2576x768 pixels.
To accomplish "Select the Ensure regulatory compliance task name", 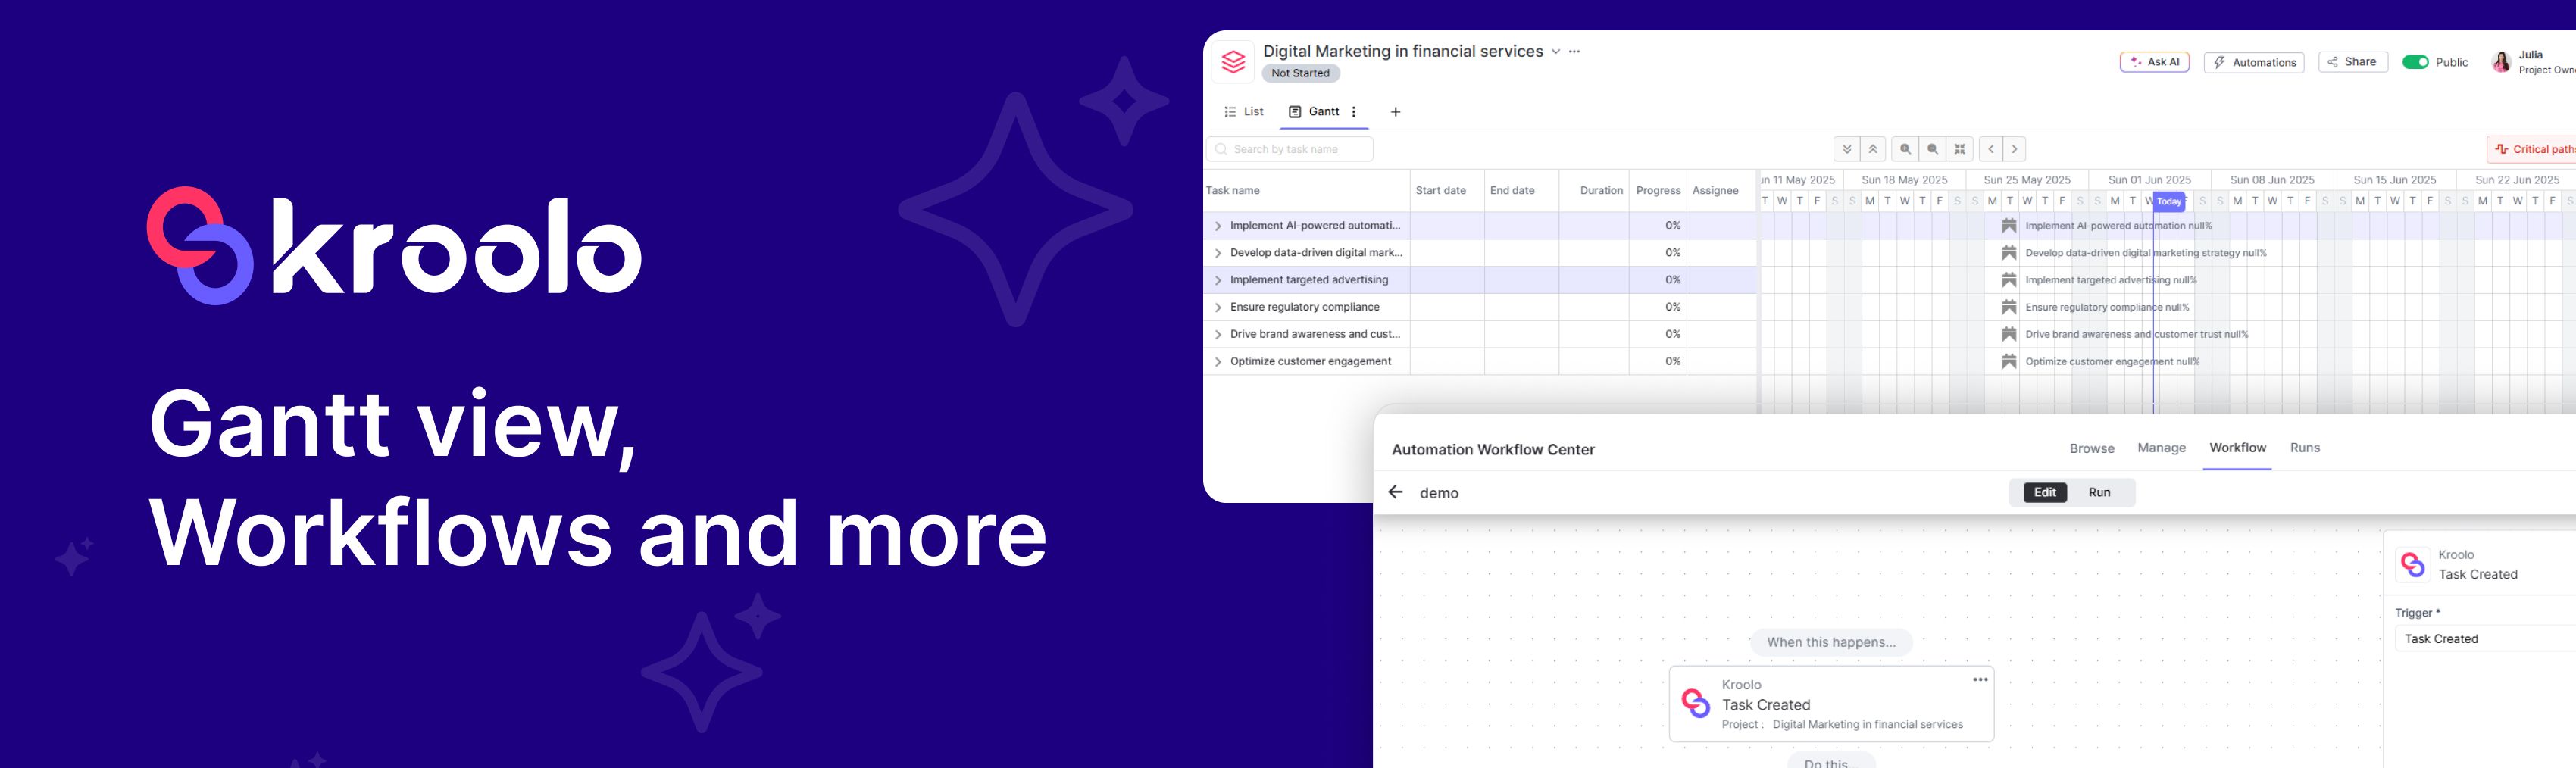I will (x=1304, y=307).
